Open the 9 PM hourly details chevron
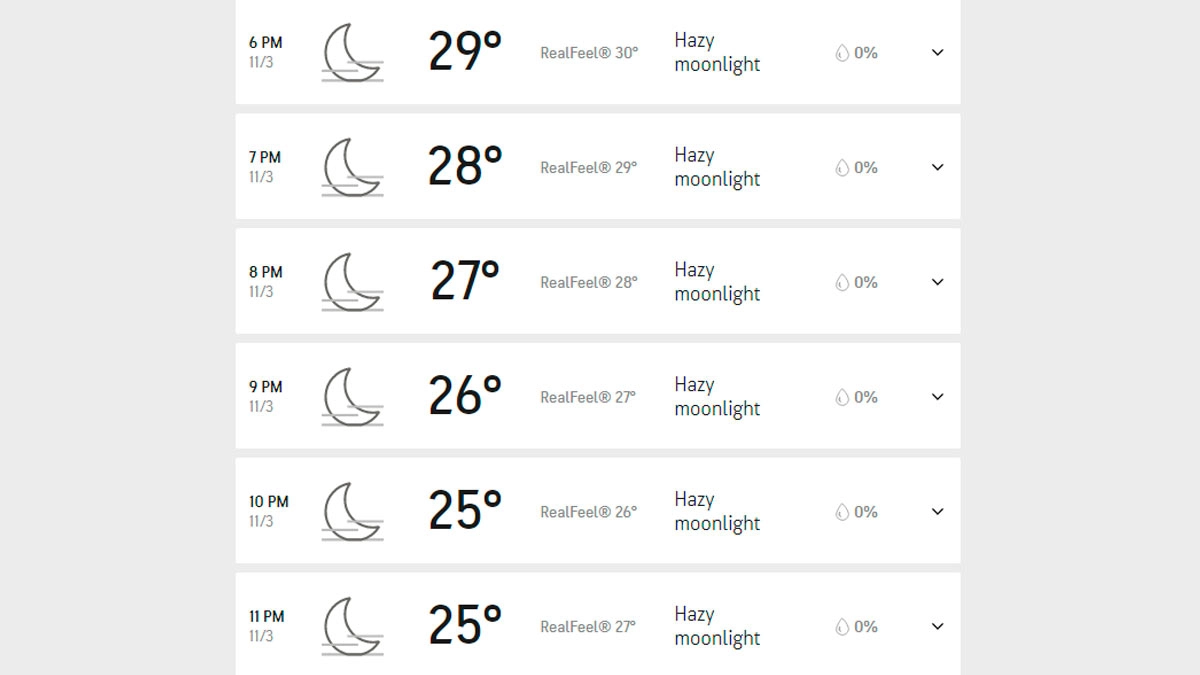This screenshot has height=675, width=1200. pyautogui.click(x=937, y=397)
